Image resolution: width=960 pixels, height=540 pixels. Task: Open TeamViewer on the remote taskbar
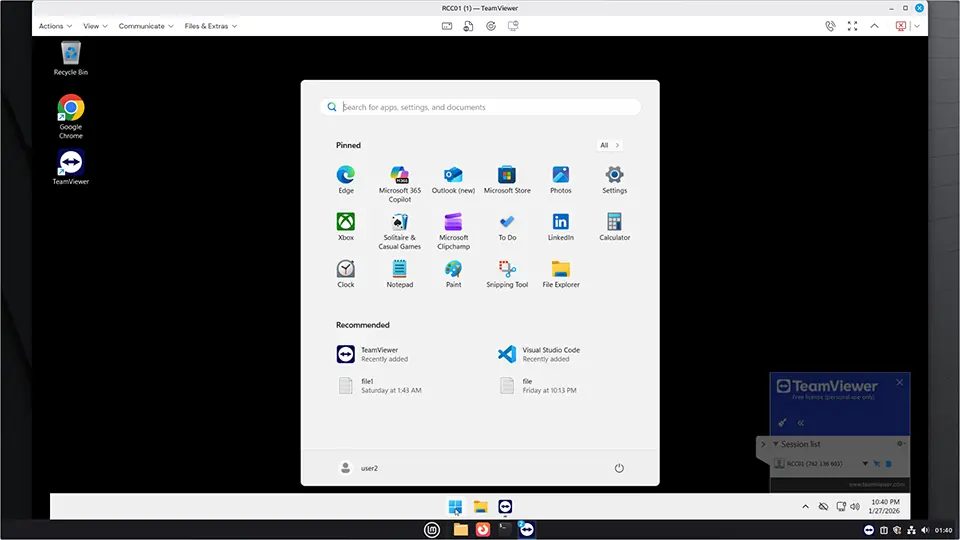click(x=505, y=506)
